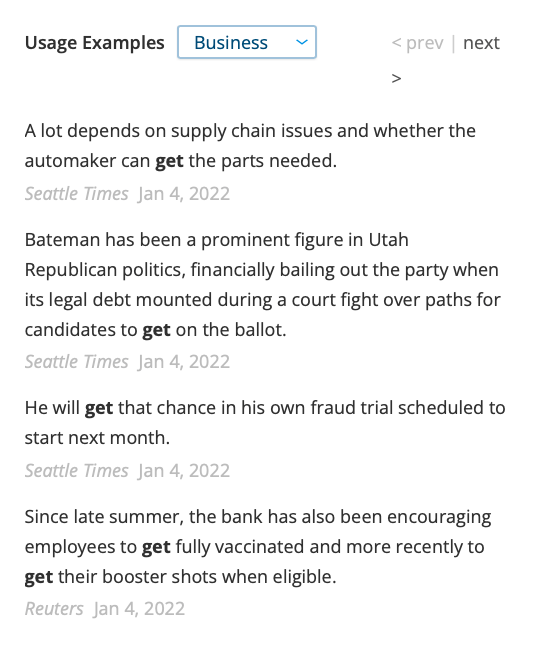The image size is (538, 654).
Task: Click bold 'get' before 'on the ballot'
Action: (156, 330)
